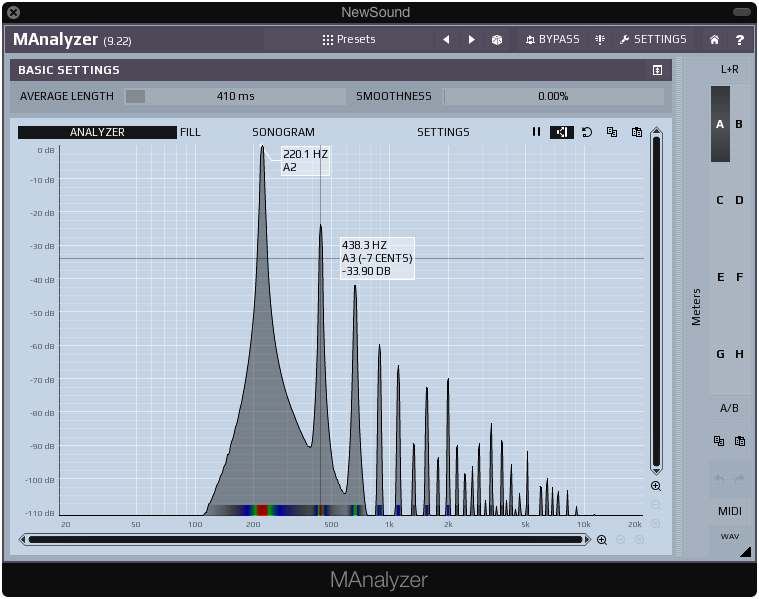Paste analyzer graph icon

[x=637, y=132]
